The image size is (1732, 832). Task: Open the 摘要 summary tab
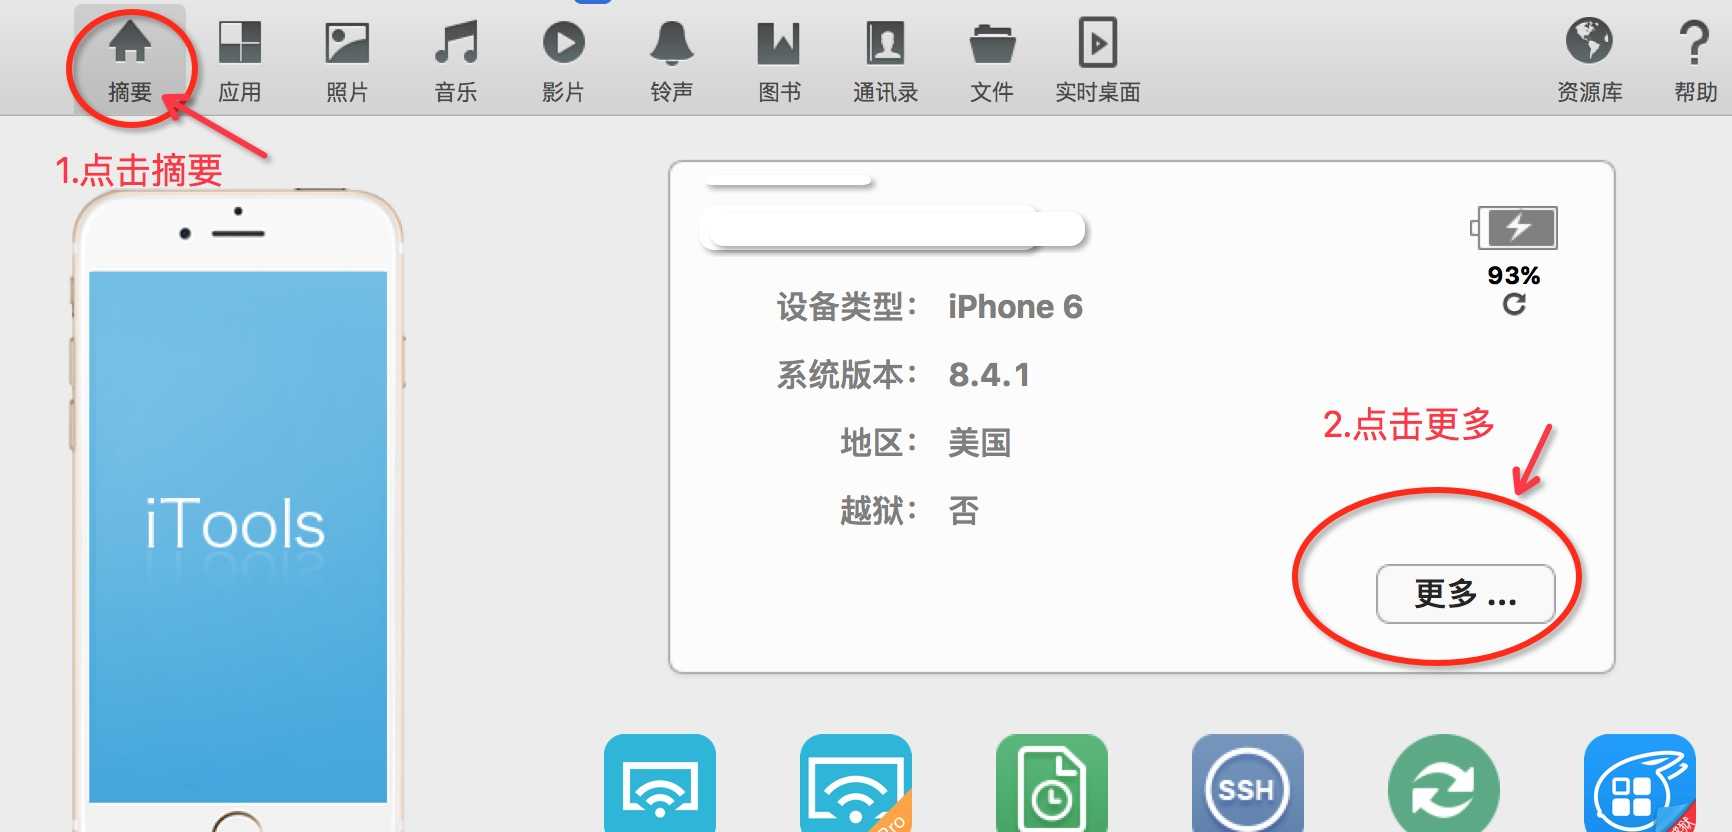(130, 60)
